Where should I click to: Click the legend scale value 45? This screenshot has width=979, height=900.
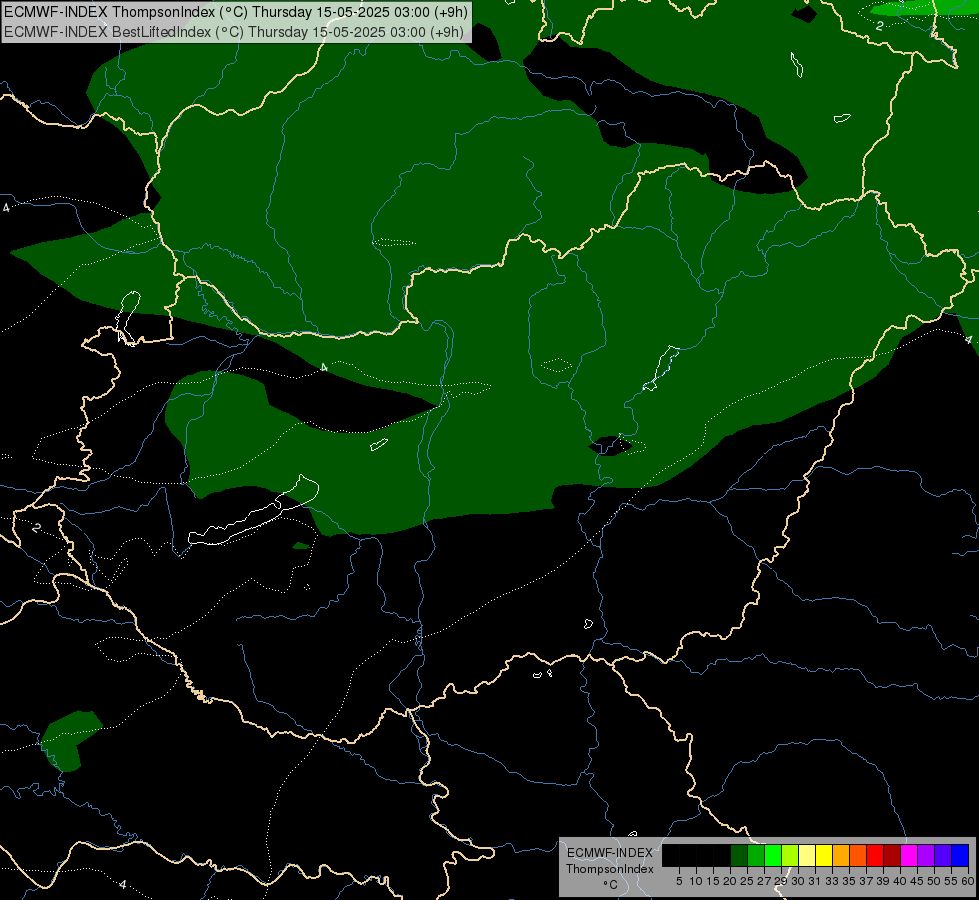(917, 881)
